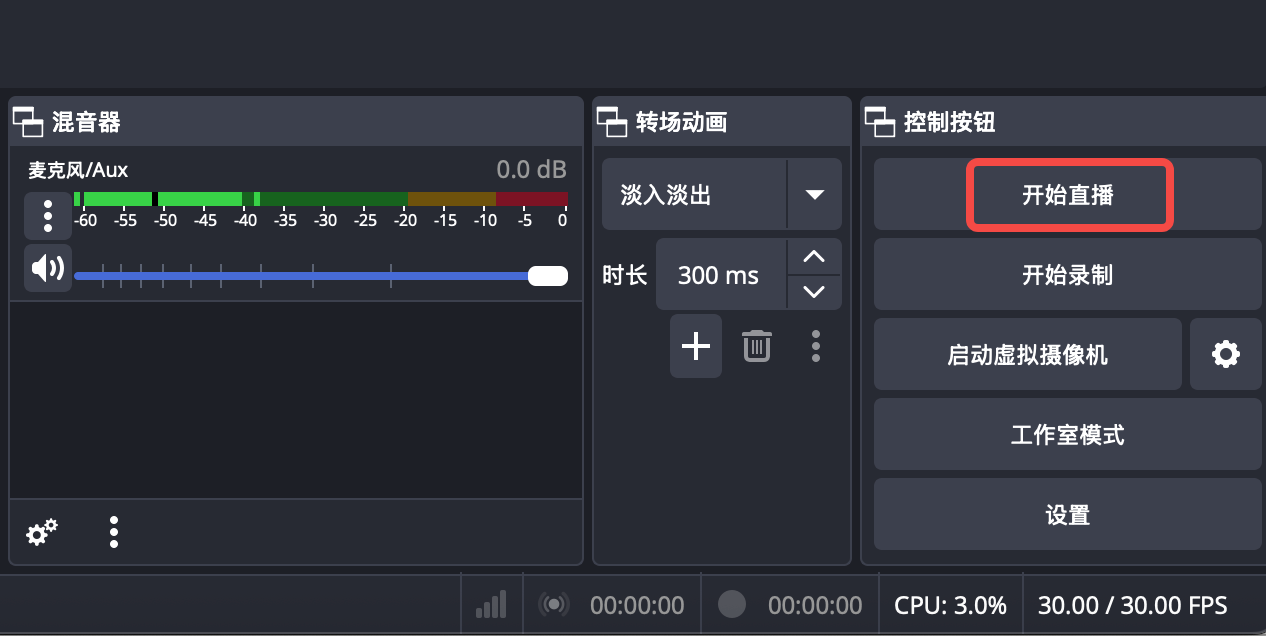This screenshot has width=1266, height=636.
Task: Click the 麦克风/Aux audio level meter
Action: click(x=321, y=199)
